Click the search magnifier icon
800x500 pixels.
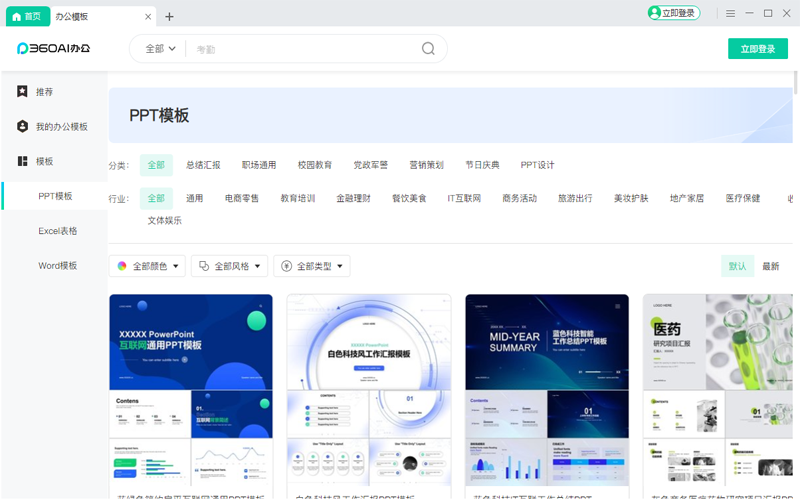pyautogui.click(x=428, y=49)
